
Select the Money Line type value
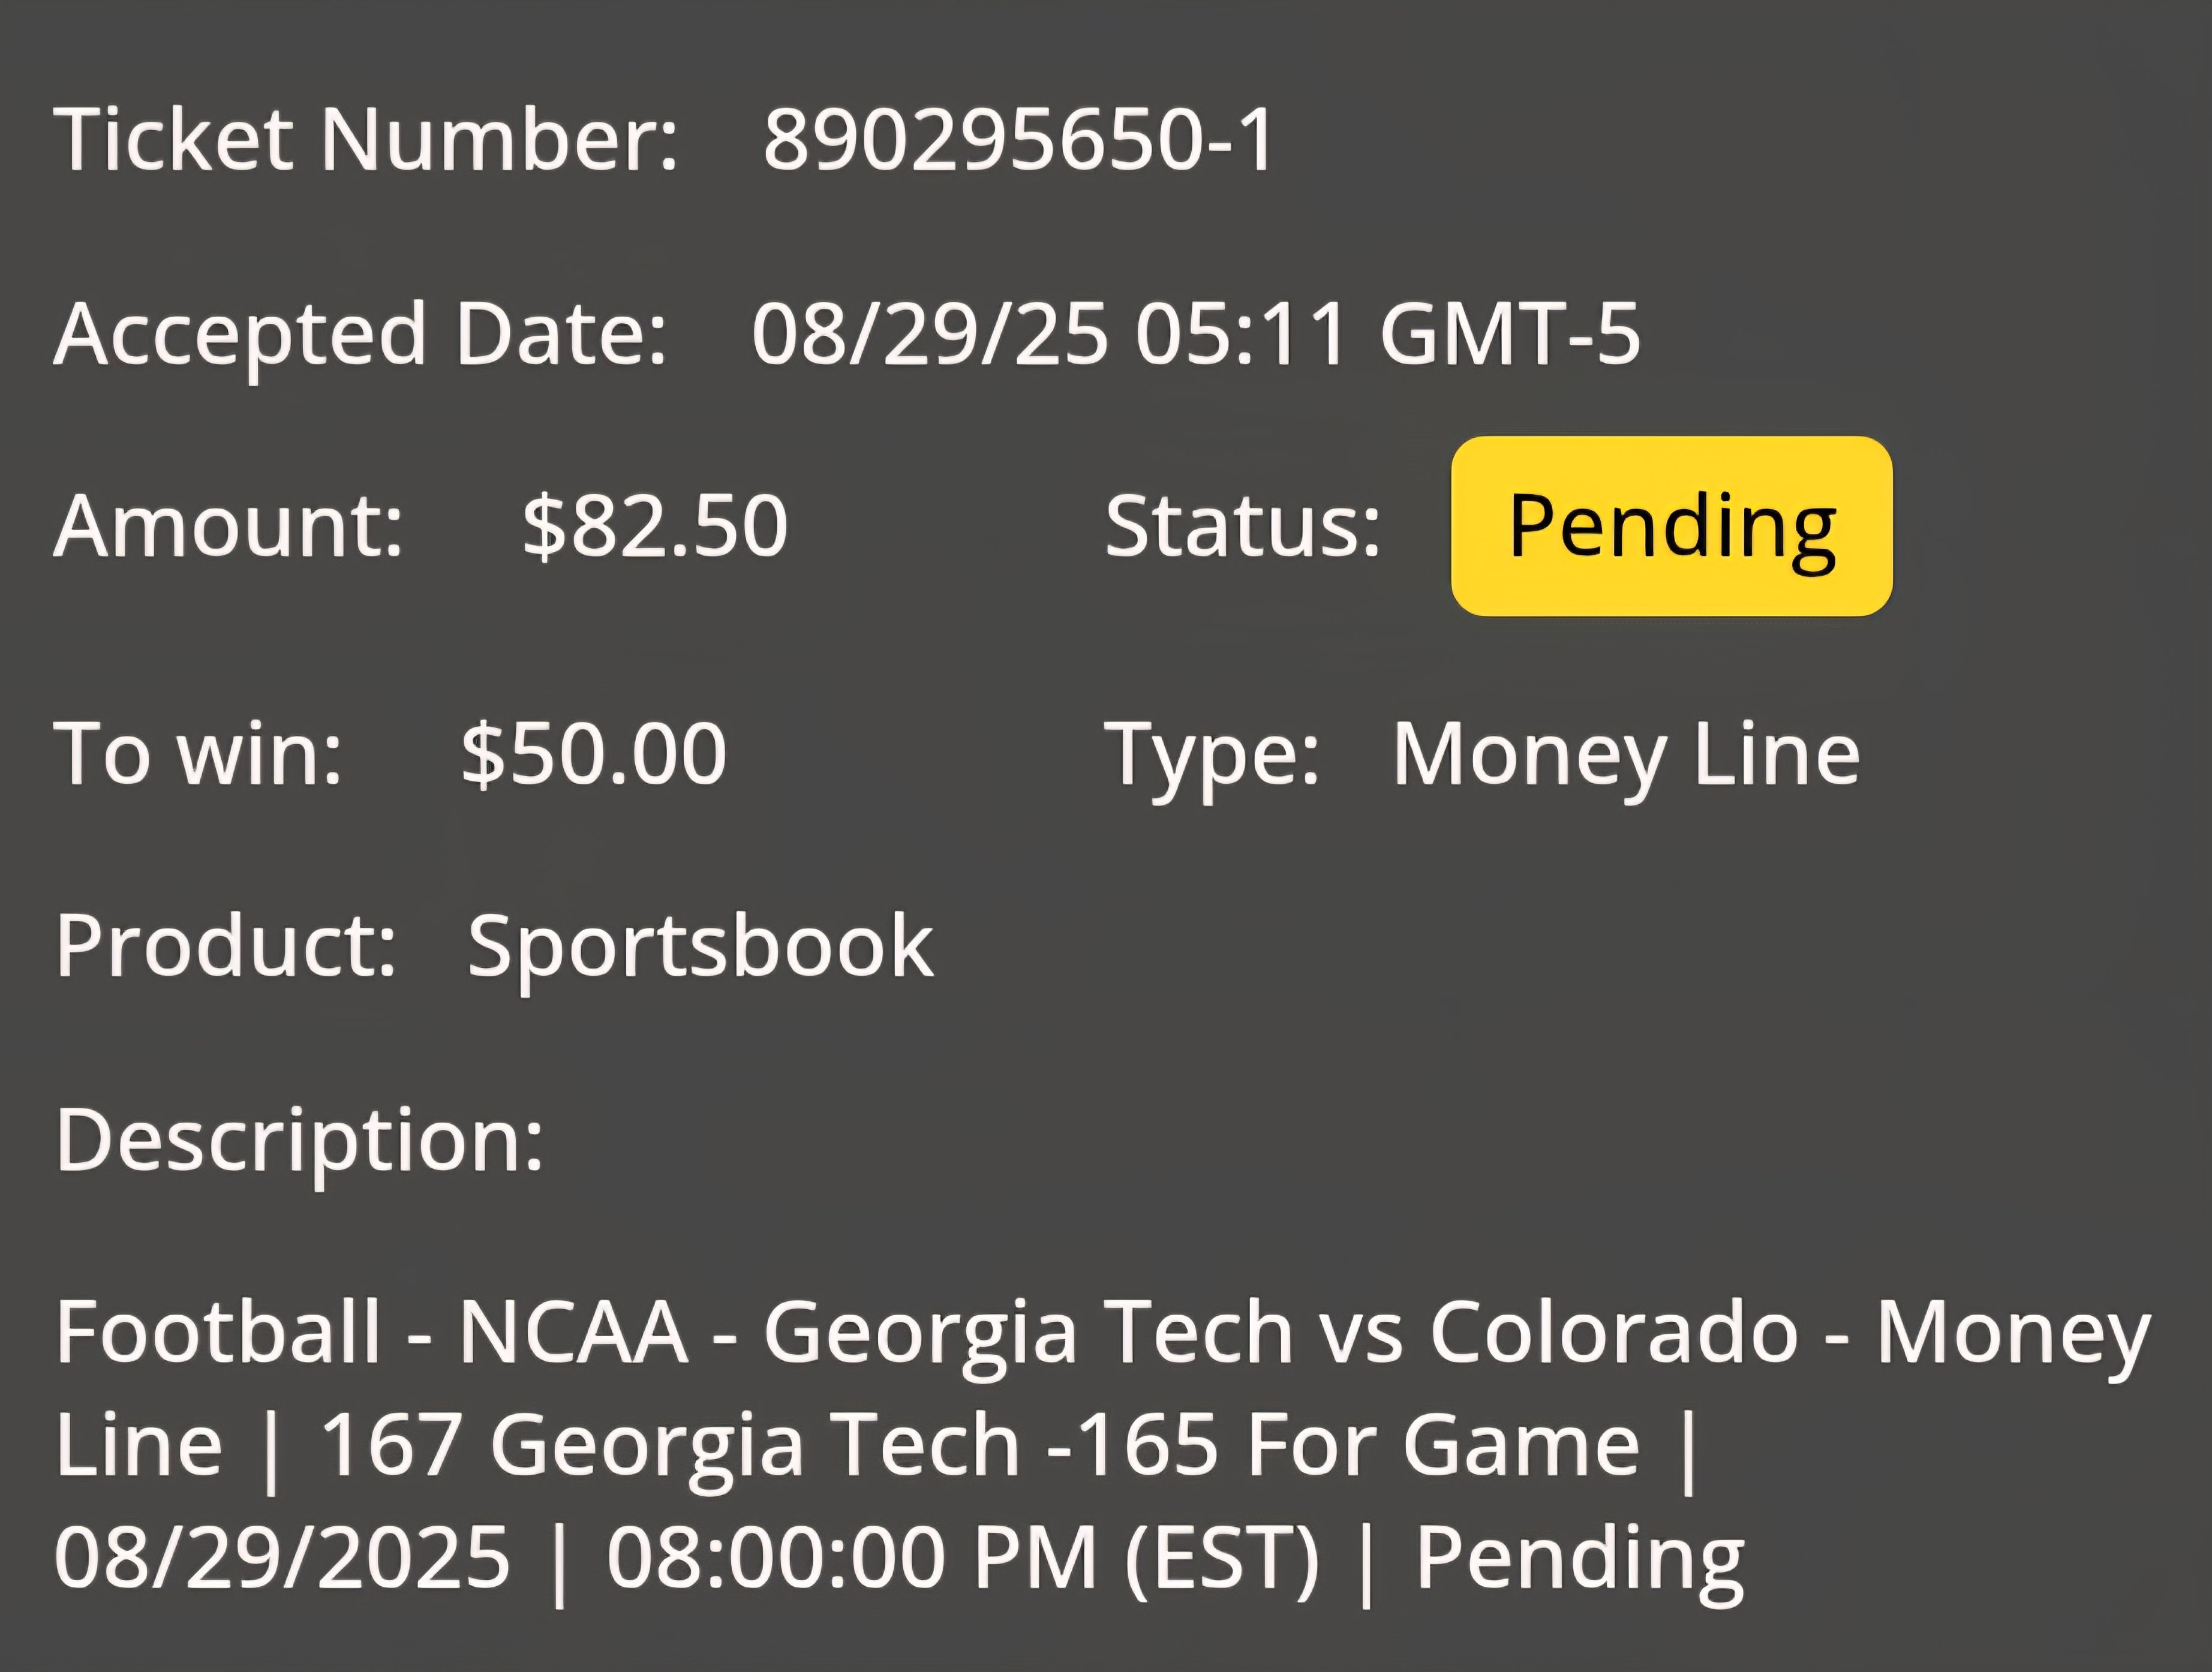(1626, 756)
